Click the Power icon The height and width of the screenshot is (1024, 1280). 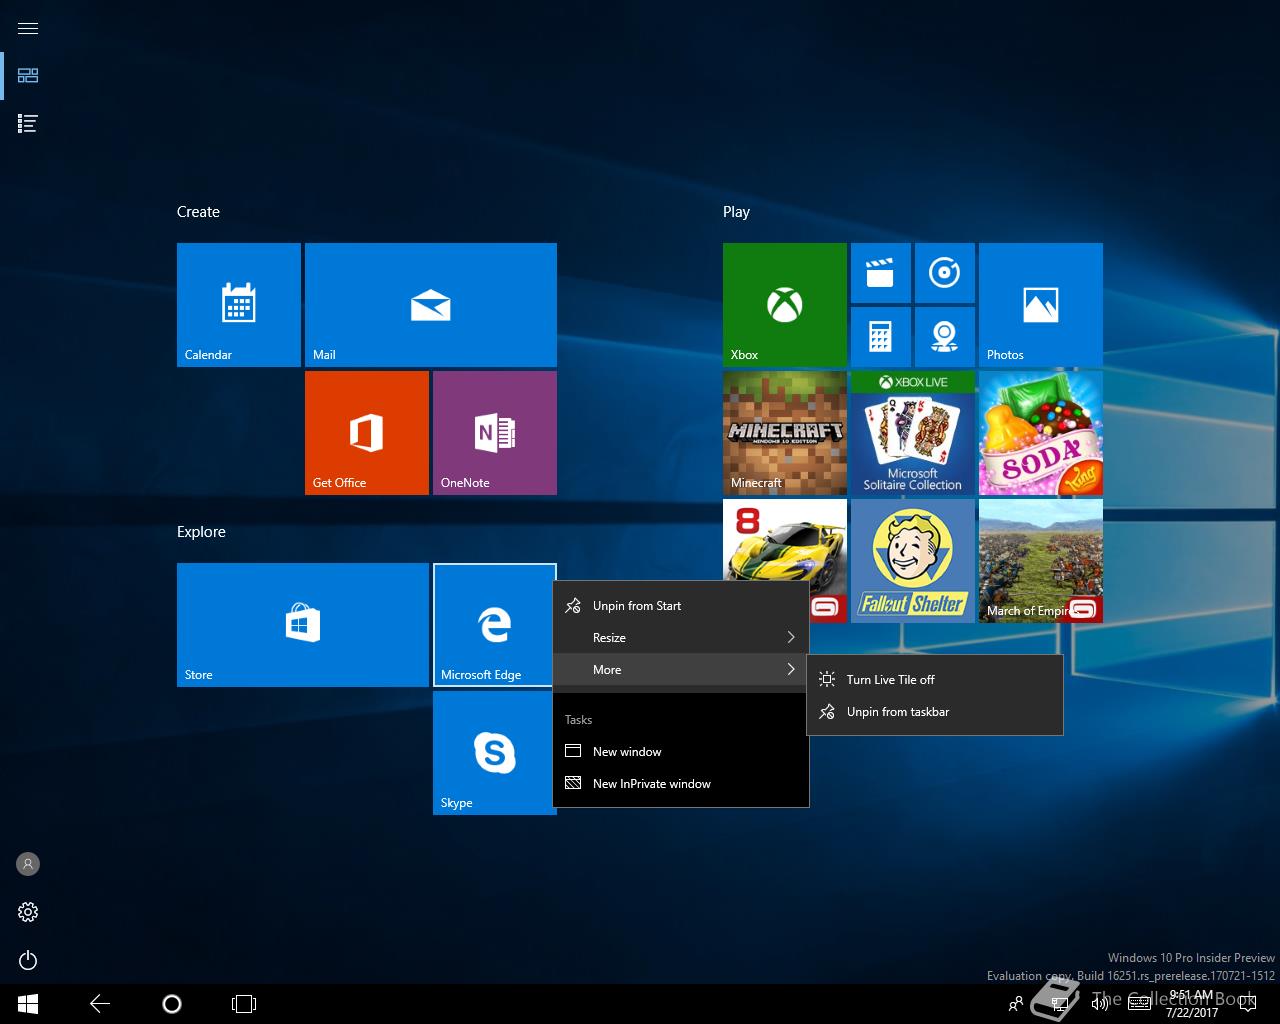pos(28,961)
